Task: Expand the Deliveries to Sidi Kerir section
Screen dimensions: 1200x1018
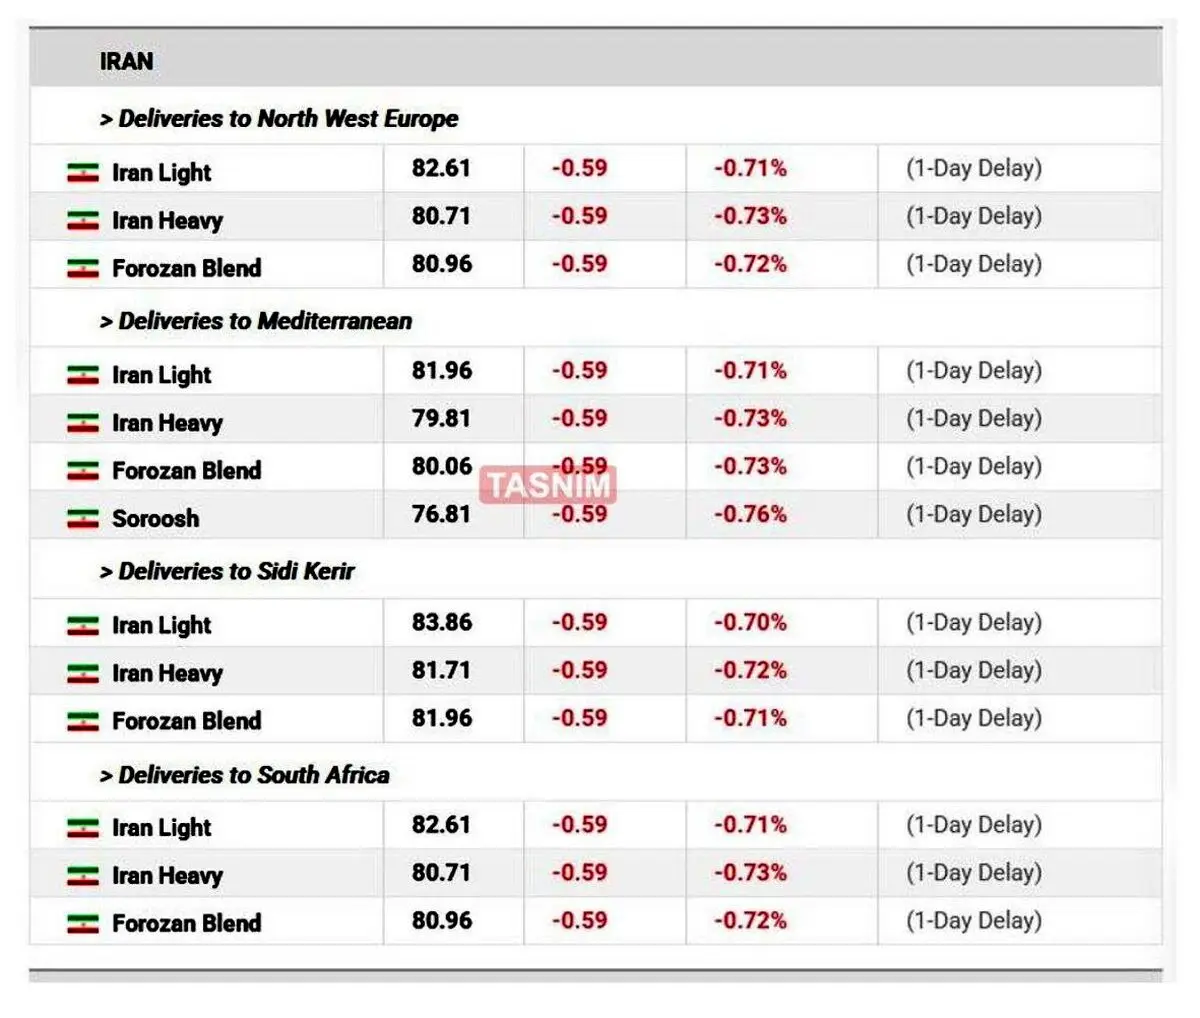Action: (x=227, y=571)
